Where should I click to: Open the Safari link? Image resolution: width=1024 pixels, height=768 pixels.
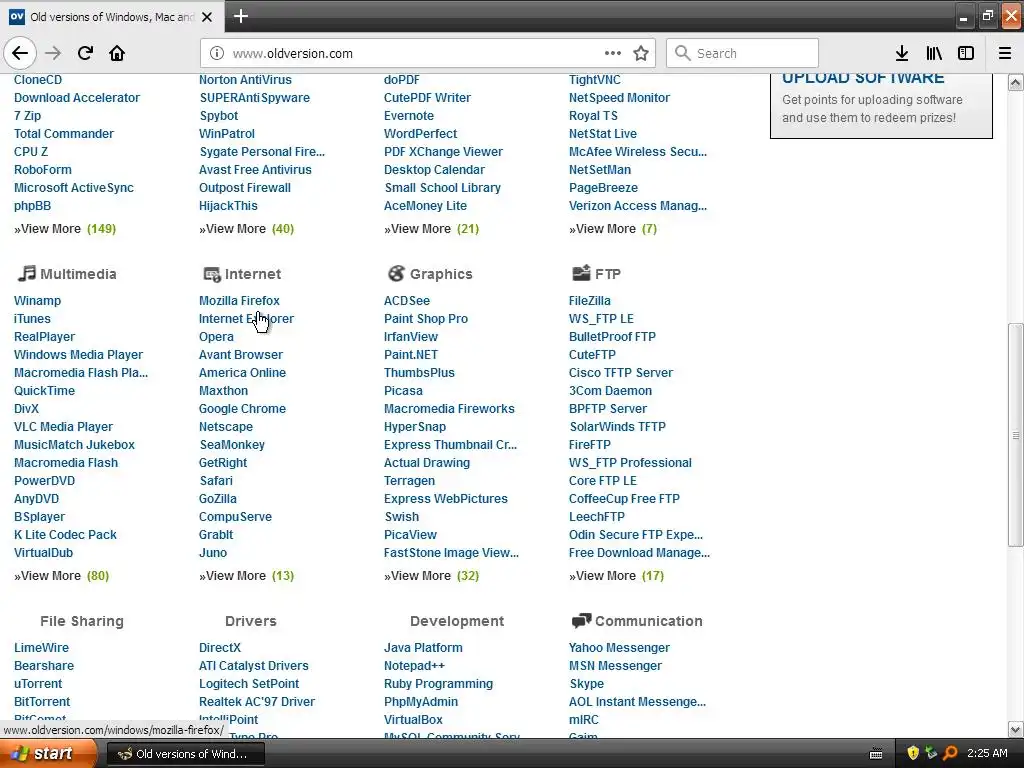click(x=216, y=481)
